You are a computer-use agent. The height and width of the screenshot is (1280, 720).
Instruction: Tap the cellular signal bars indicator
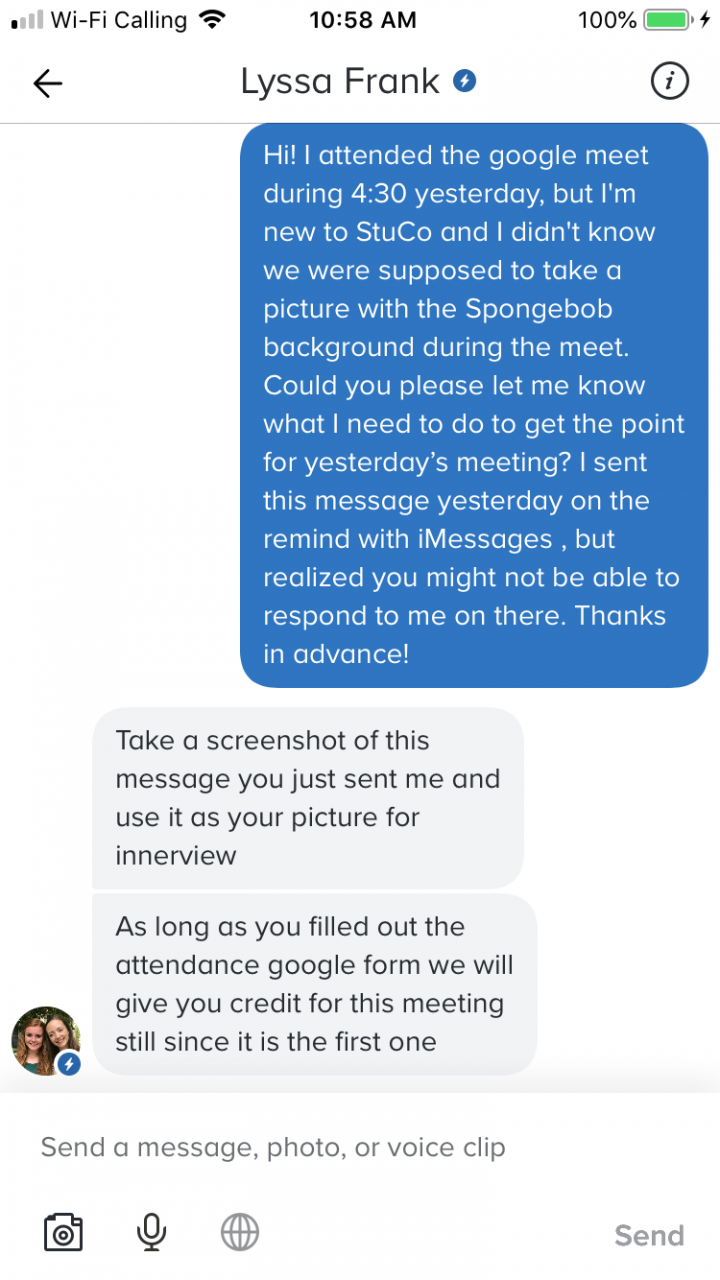[27, 19]
